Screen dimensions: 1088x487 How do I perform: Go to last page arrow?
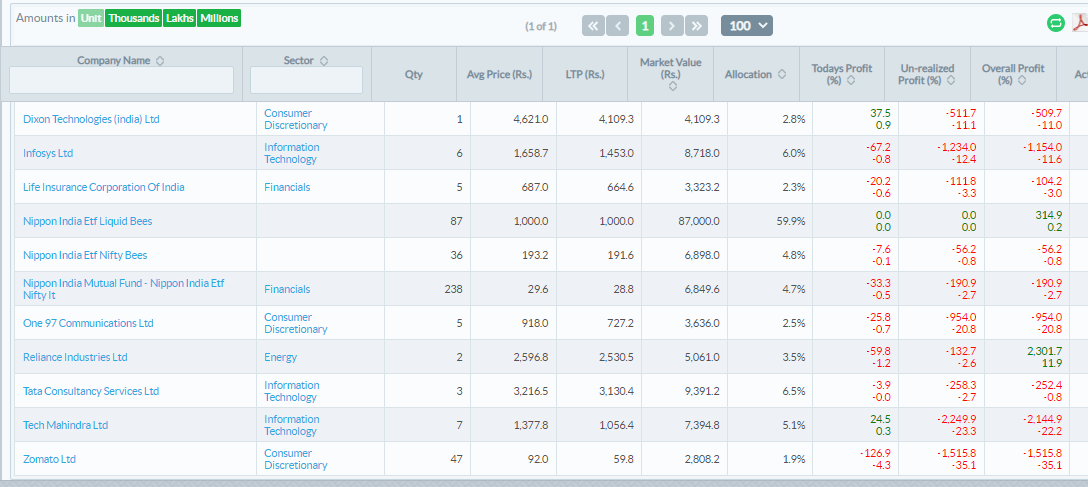tap(697, 26)
